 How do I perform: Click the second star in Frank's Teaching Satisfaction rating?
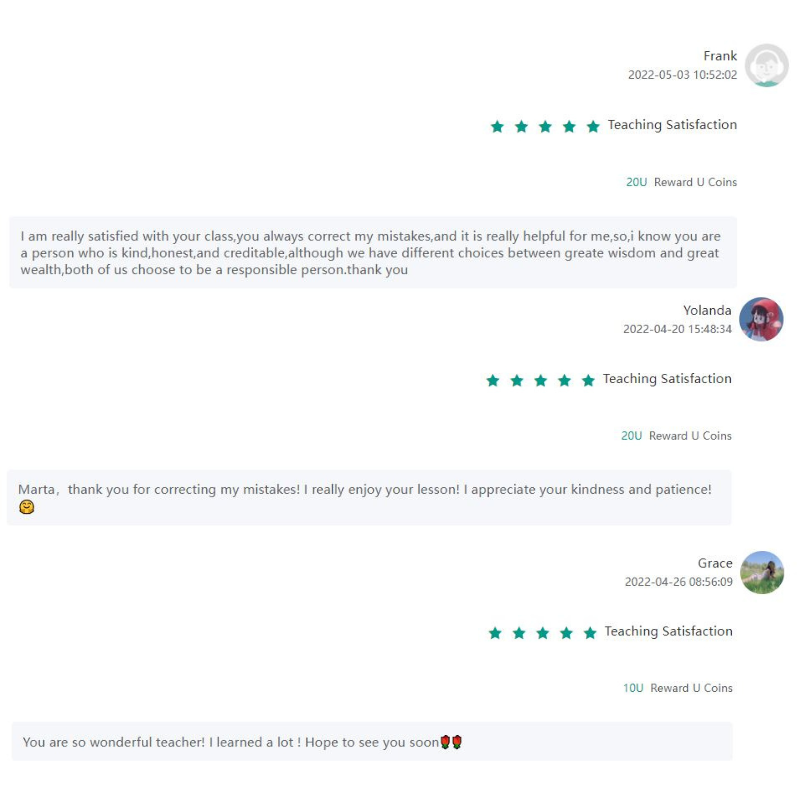tap(521, 126)
